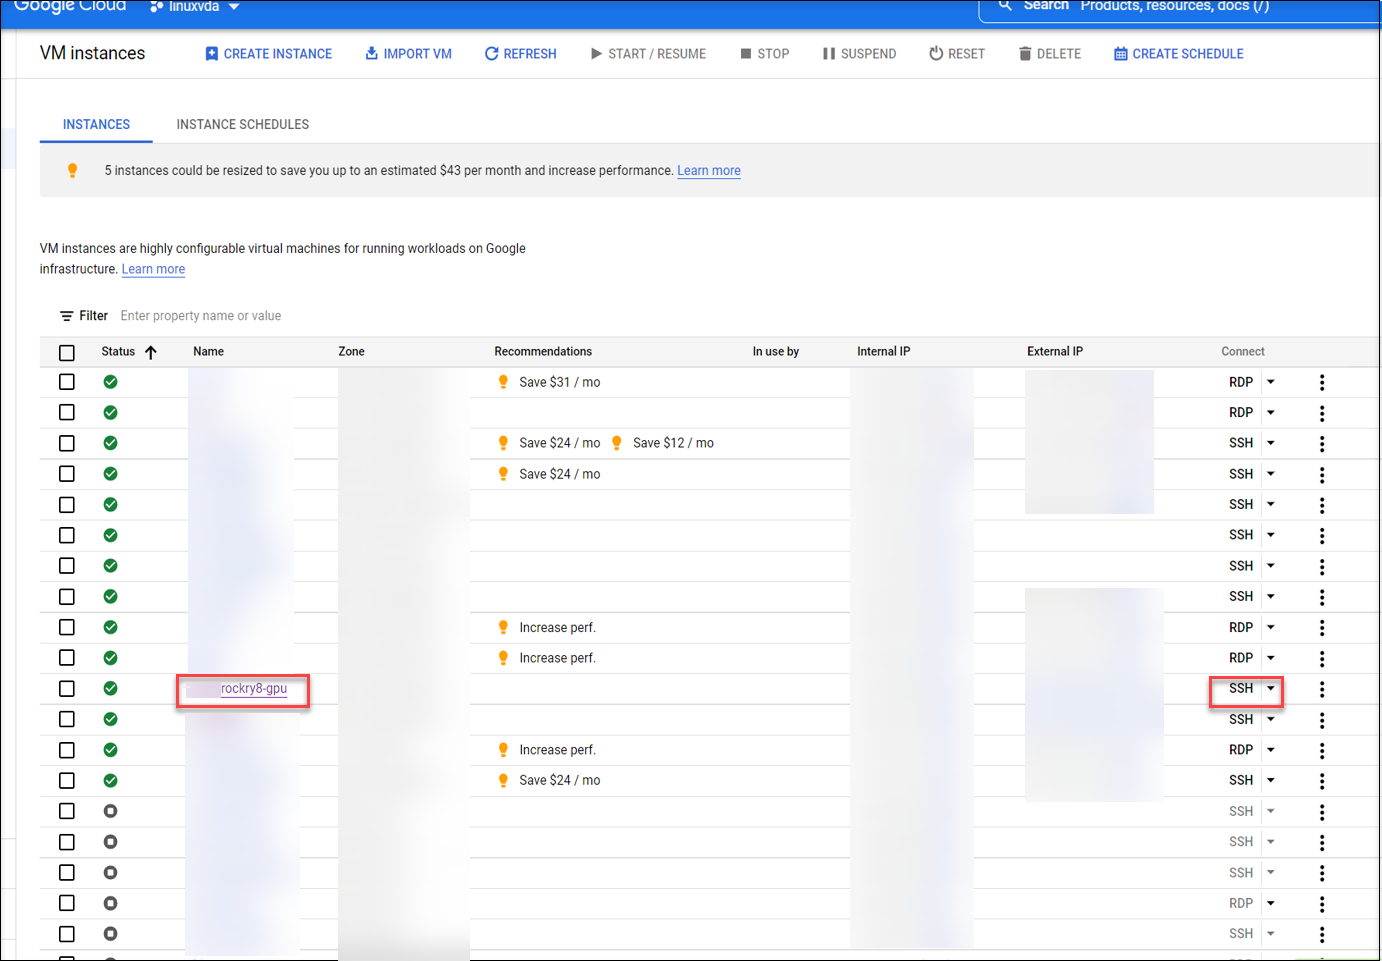The width and height of the screenshot is (1382, 961).
Task: Select the checkbox for the rockry8-gpu row
Action: (x=67, y=688)
